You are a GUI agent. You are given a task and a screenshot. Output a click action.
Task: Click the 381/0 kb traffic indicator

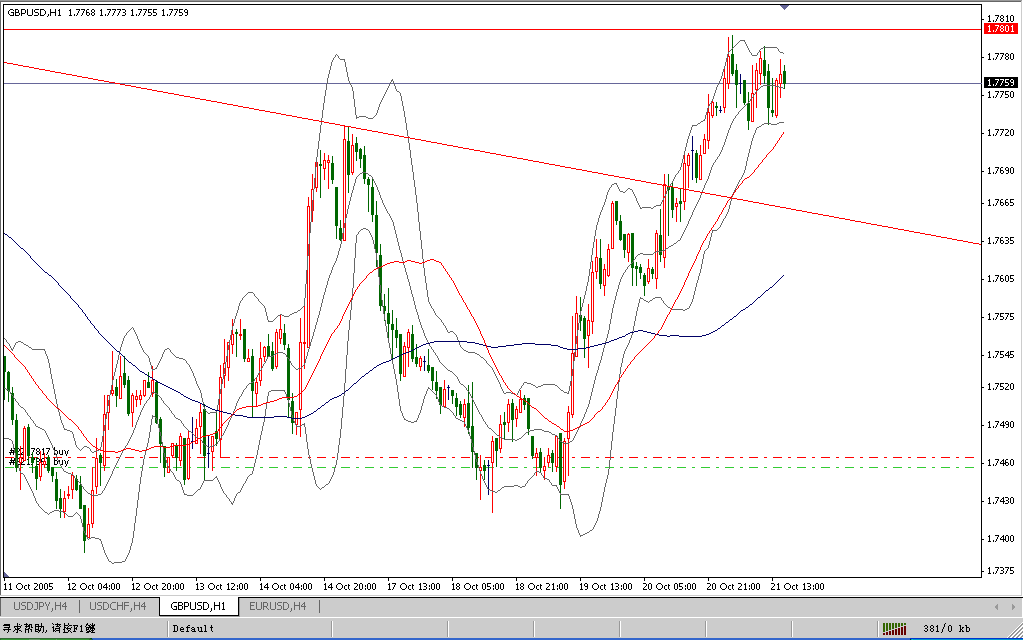tap(947, 629)
